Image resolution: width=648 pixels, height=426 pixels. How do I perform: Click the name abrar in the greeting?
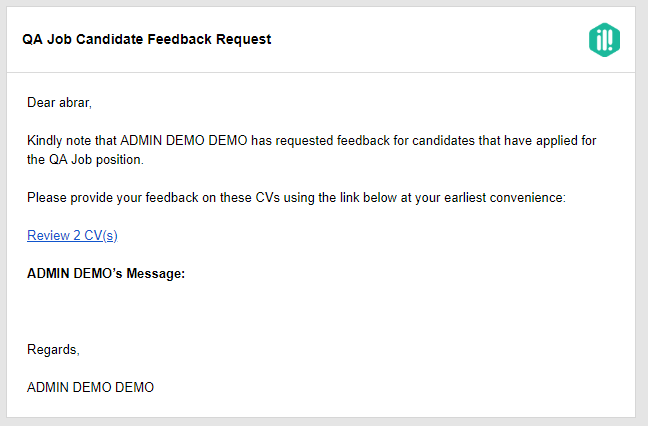click(x=75, y=102)
